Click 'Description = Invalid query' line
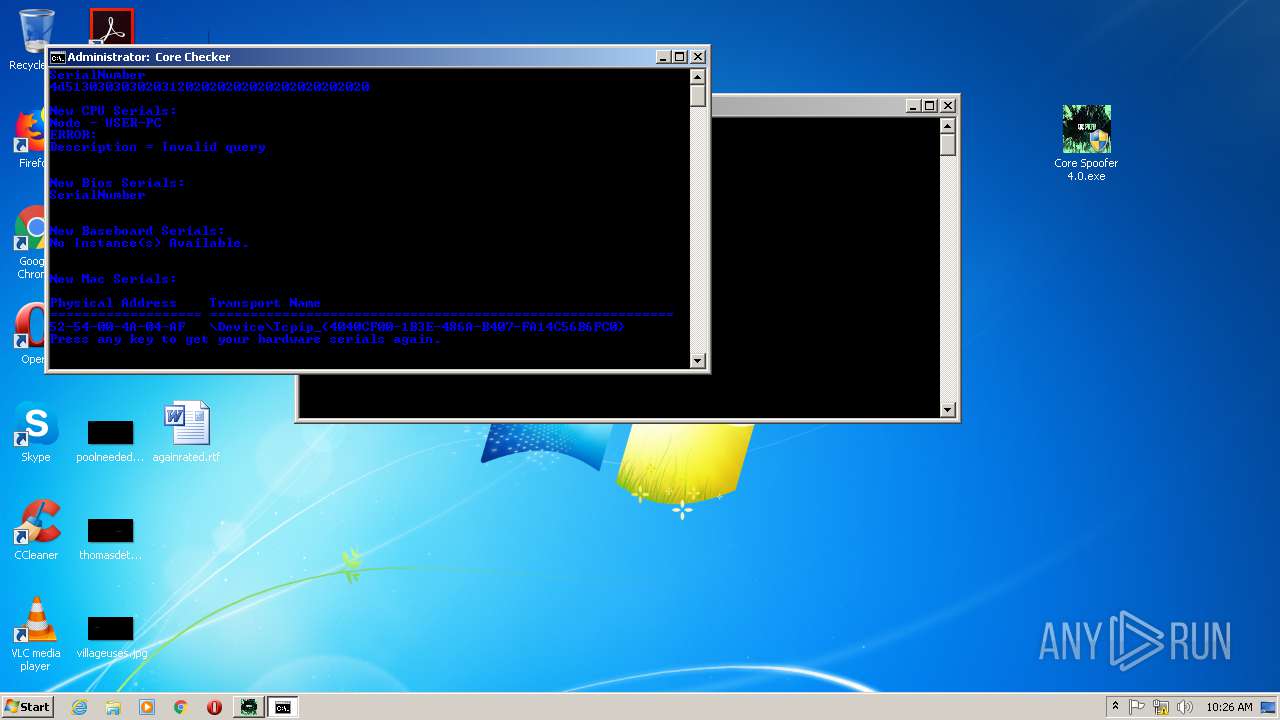 [158, 147]
